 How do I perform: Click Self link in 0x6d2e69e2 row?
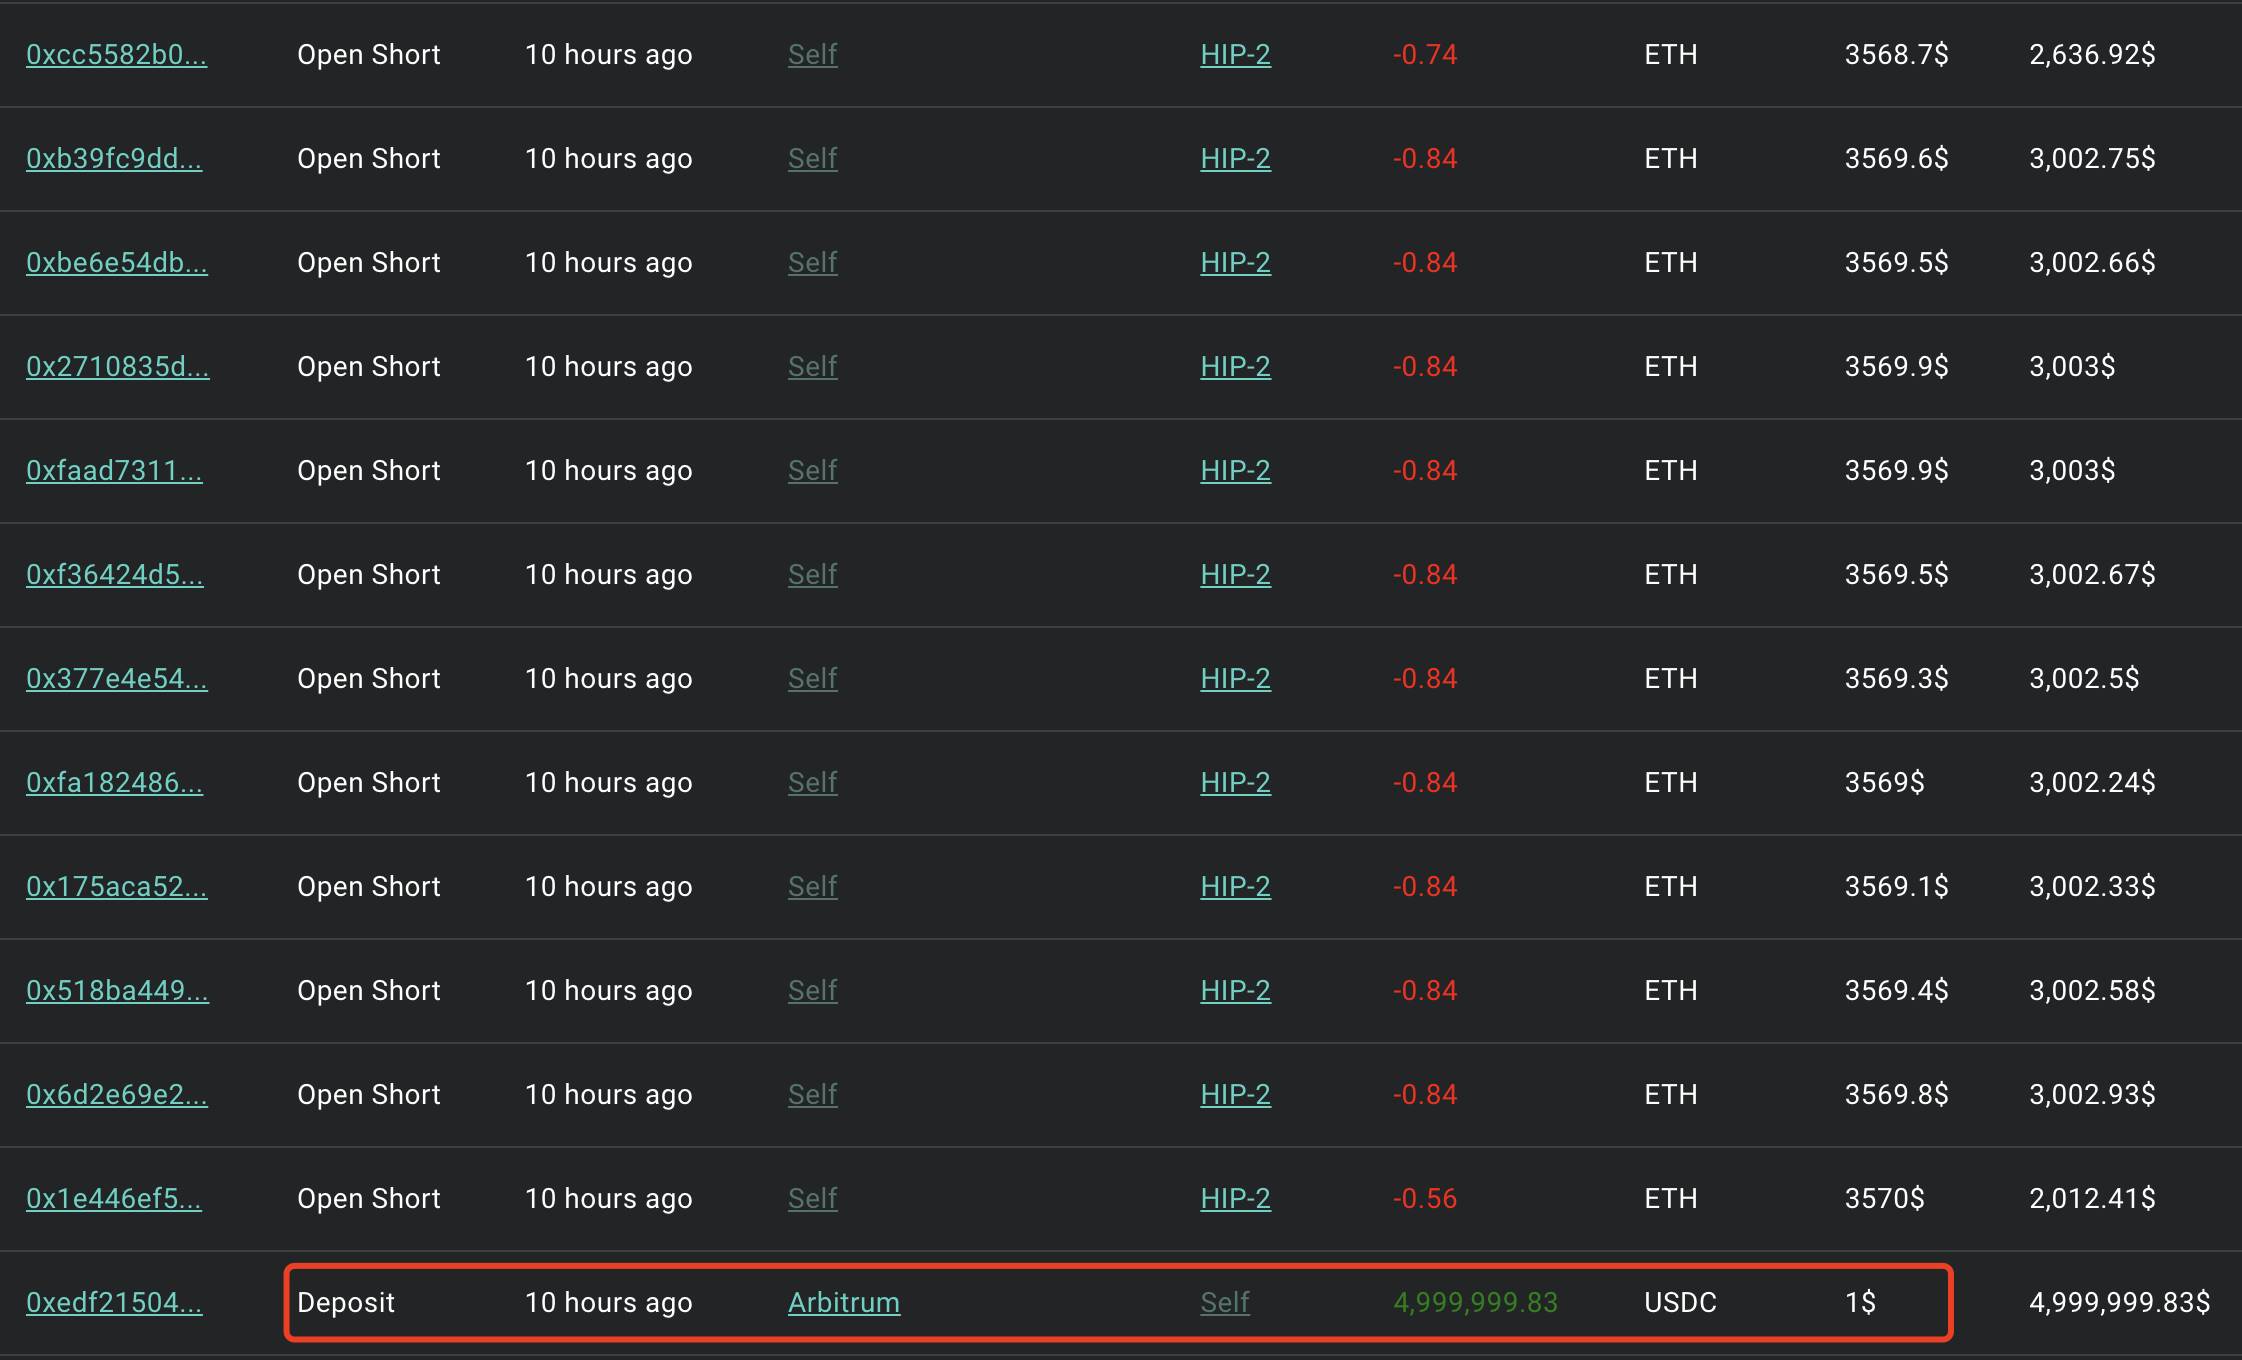(x=813, y=1094)
